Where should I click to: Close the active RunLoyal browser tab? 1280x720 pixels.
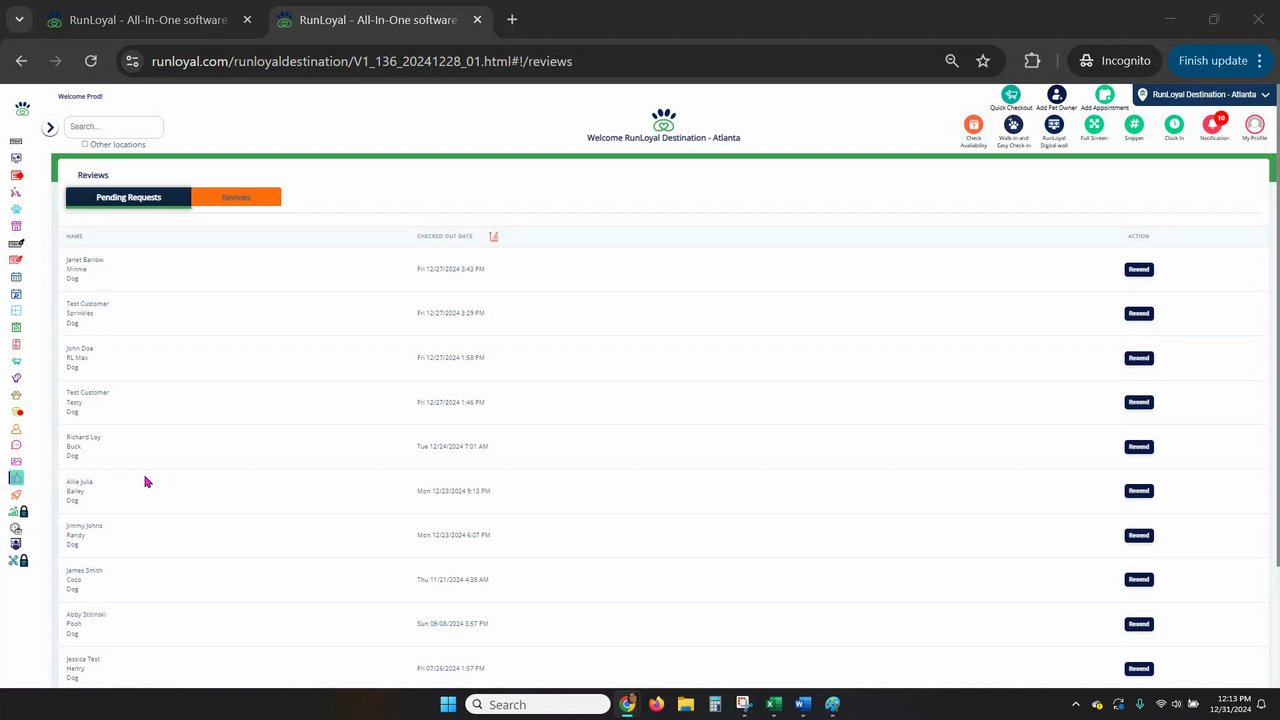click(477, 20)
